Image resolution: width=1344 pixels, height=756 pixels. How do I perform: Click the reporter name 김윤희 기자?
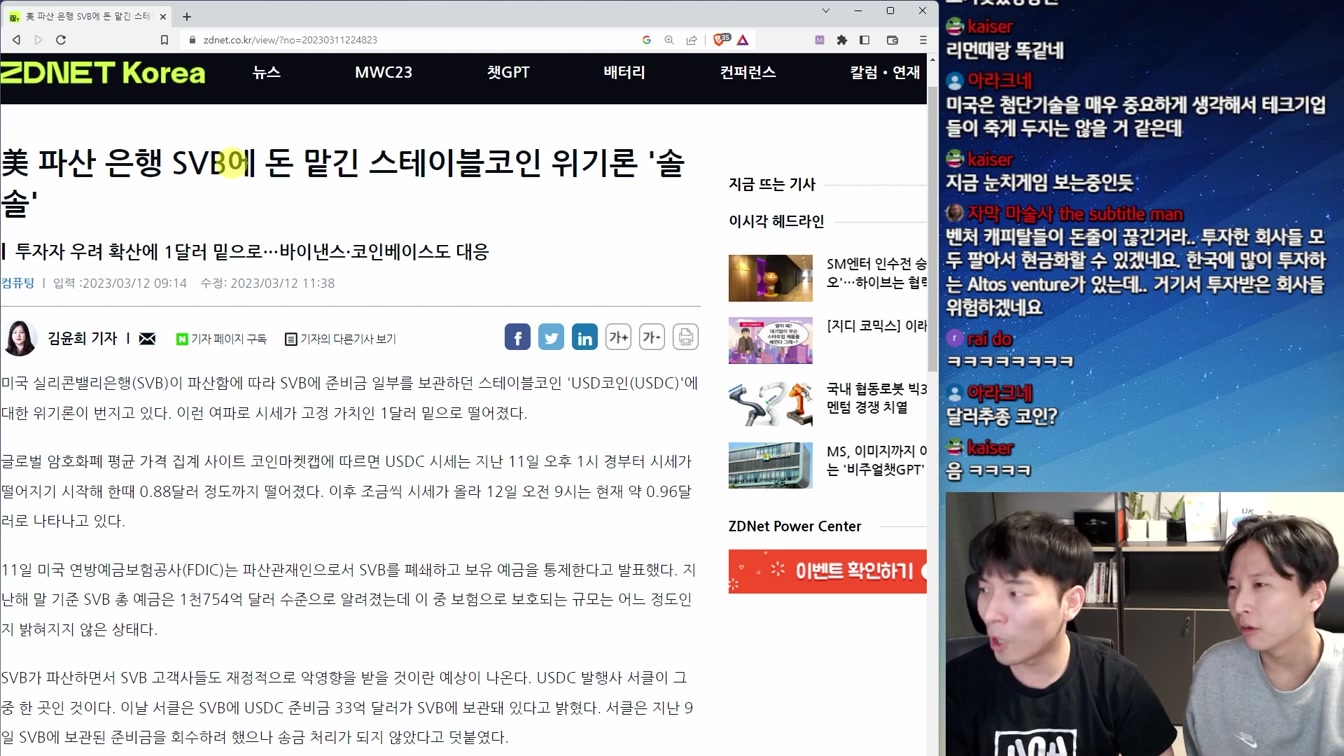click(83, 338)
